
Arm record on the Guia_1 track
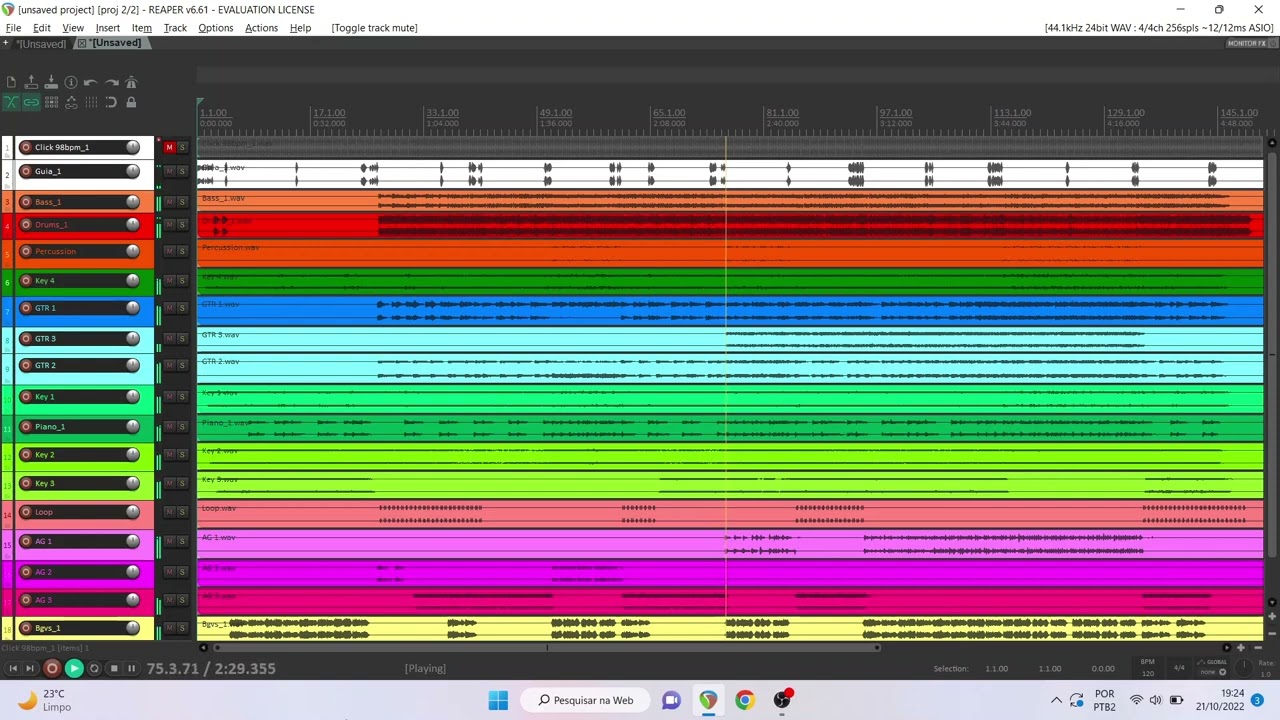(x=26, y=171)
